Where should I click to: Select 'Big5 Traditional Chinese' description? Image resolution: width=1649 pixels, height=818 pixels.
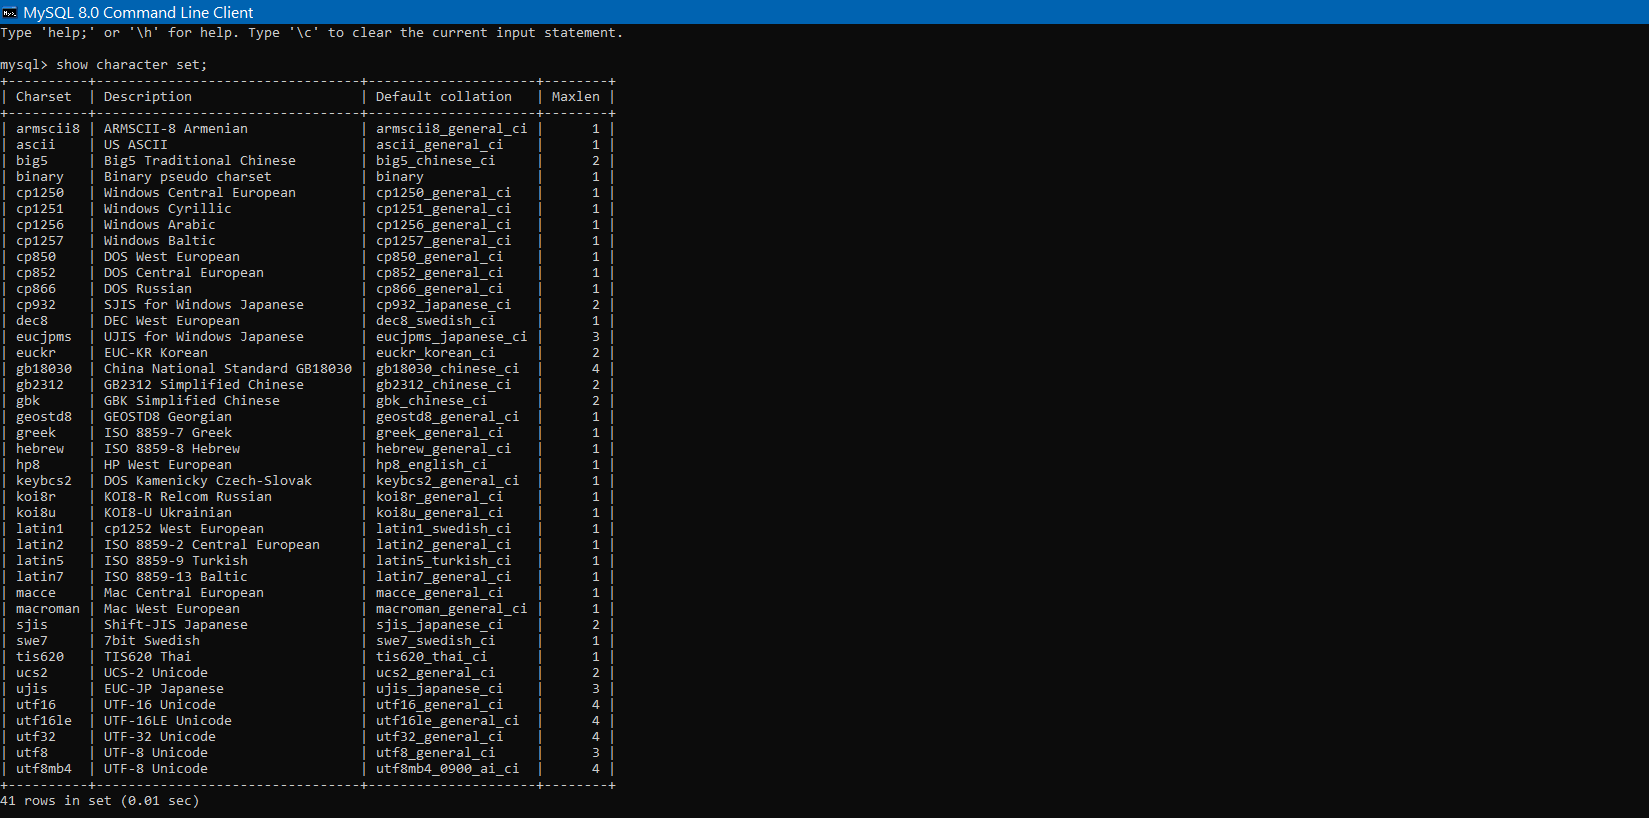click(200, 161)
